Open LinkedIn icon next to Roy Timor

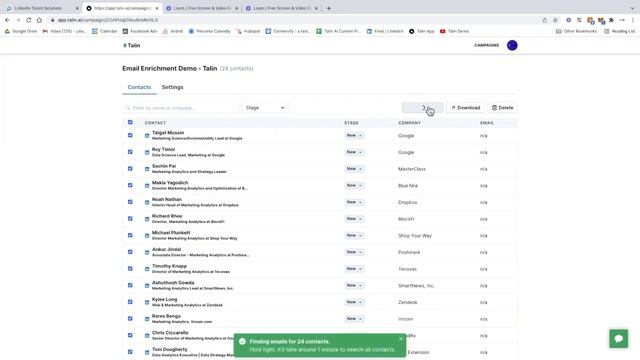(x=147, y=152)
